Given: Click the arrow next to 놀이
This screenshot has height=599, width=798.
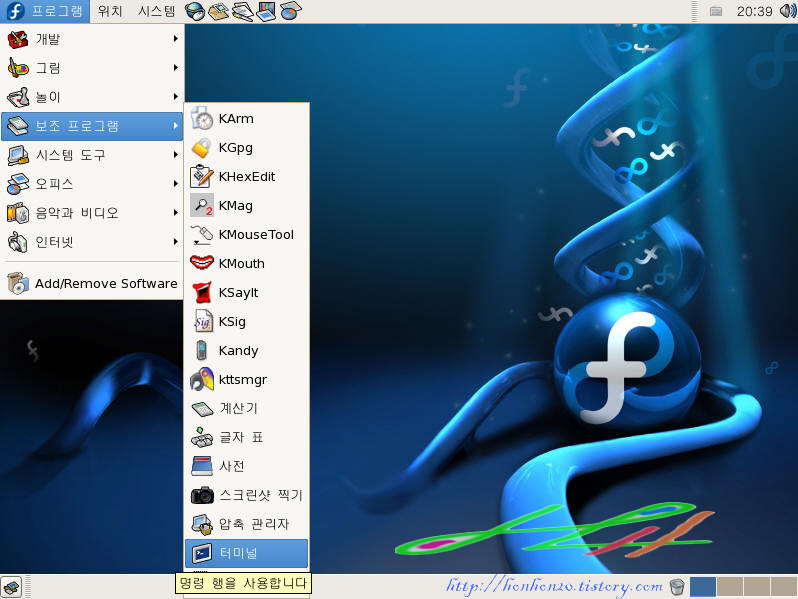Looking at the screenshot, I should click(x=175, y=97).
